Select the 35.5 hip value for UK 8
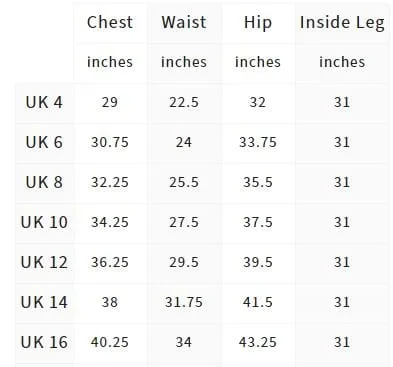393x367 pixels. pos(258,182)
